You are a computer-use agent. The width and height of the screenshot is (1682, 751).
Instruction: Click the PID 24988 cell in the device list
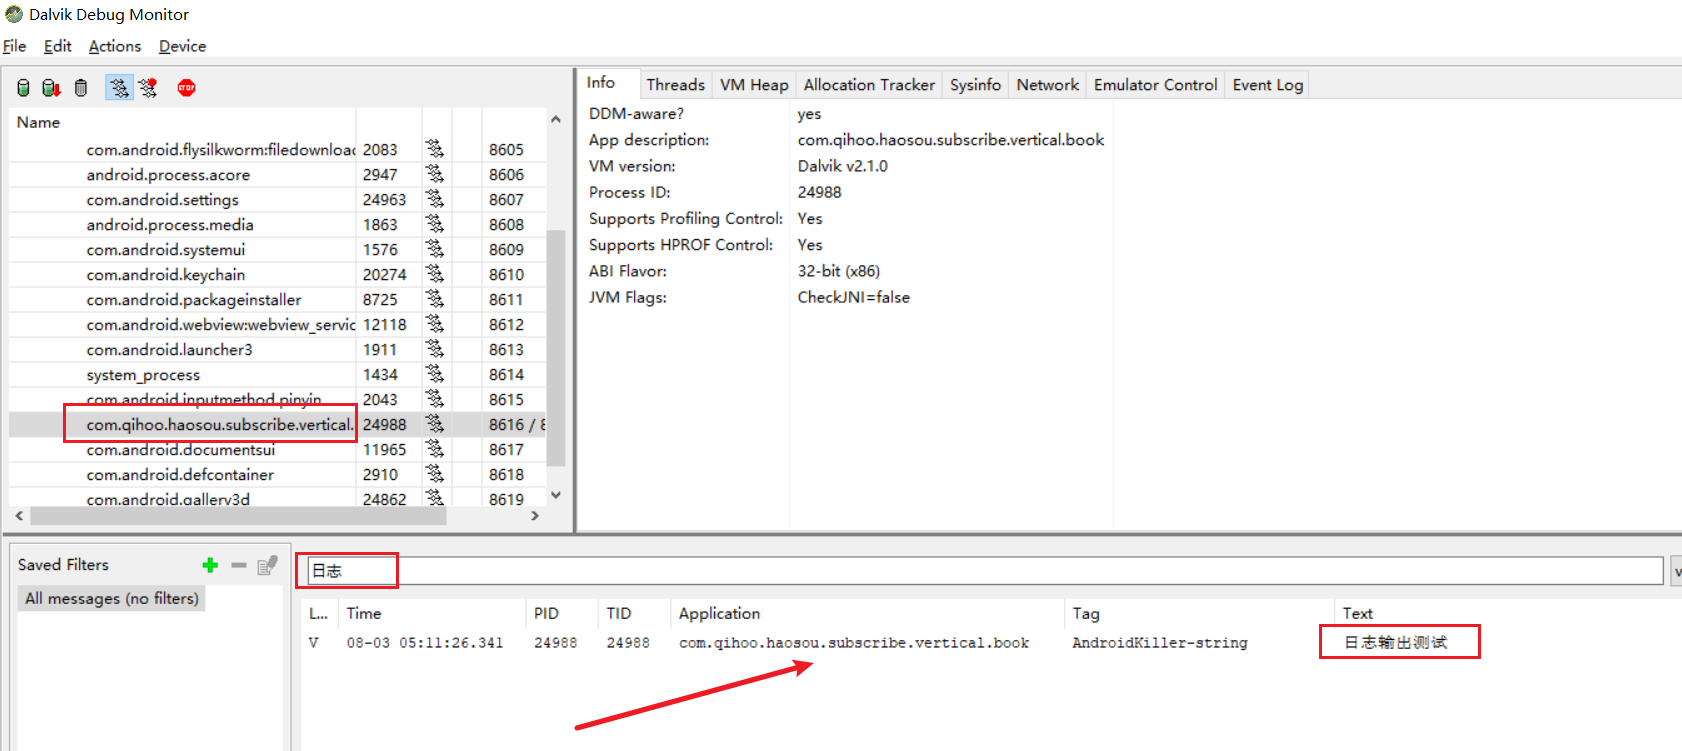pyautogui.click(x=385, y=424)
